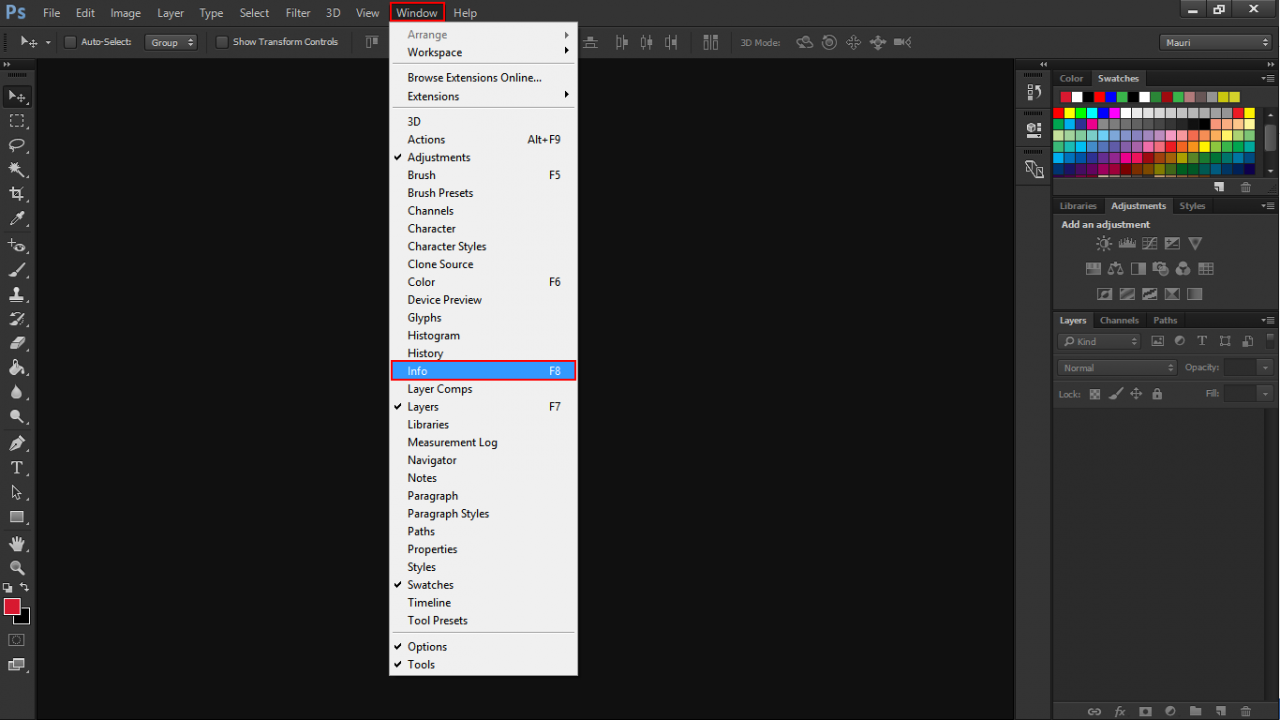Screen dimensions: 1280x720
Task: Click the red foreground color swatch
Action: pyautogui.click(x=12, y=607)
